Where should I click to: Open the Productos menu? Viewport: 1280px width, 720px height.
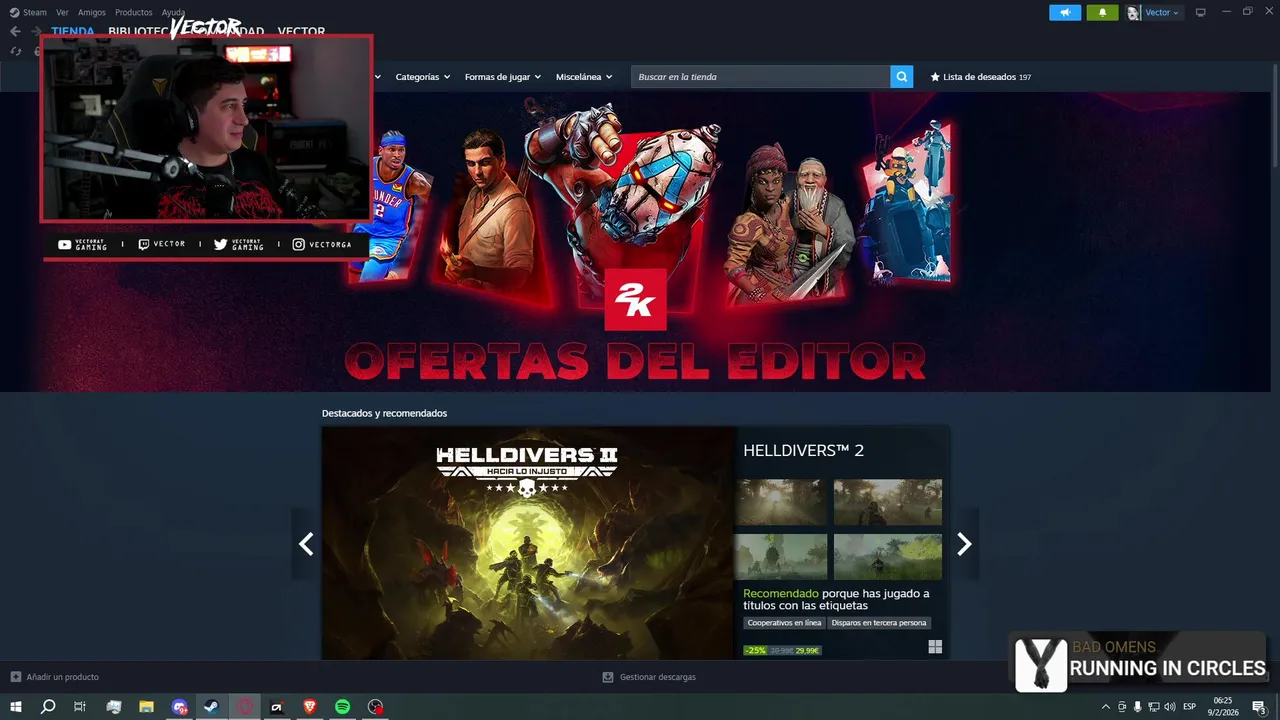(133, 12)
